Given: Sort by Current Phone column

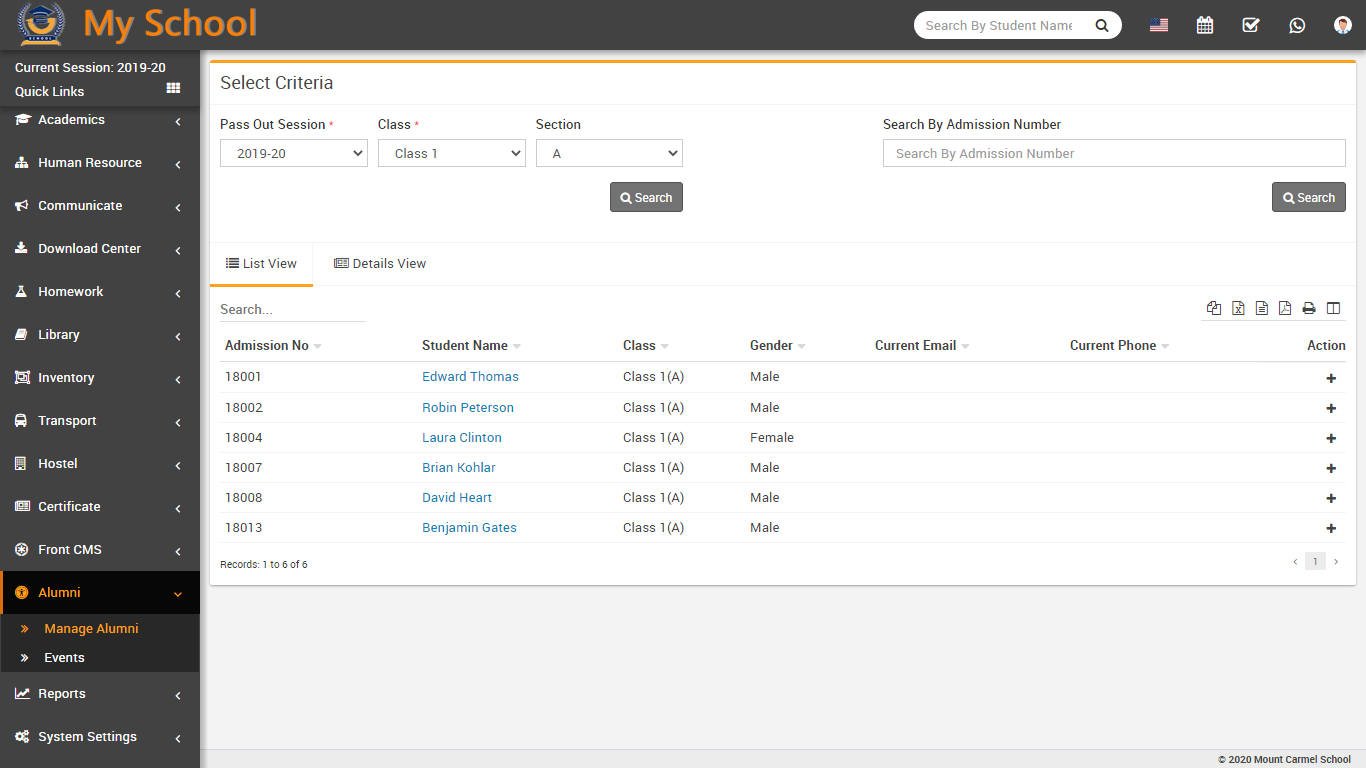Looking at the screenshot, I should 1119,345.
